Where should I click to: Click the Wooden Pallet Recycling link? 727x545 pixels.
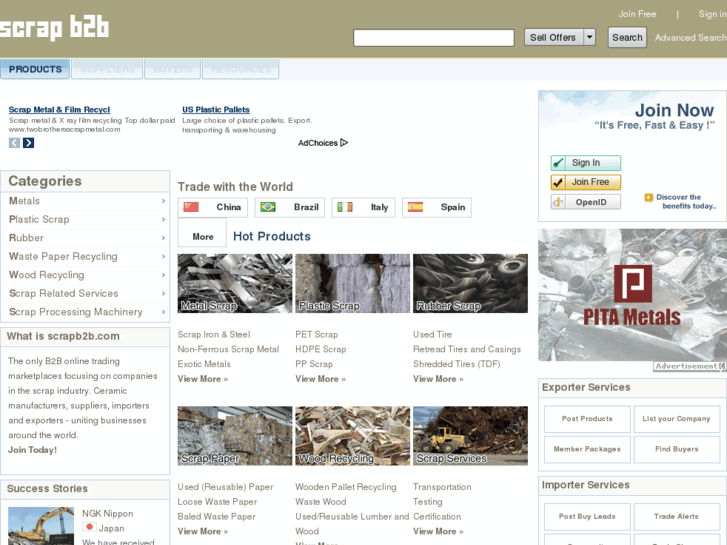click(346, 487)
